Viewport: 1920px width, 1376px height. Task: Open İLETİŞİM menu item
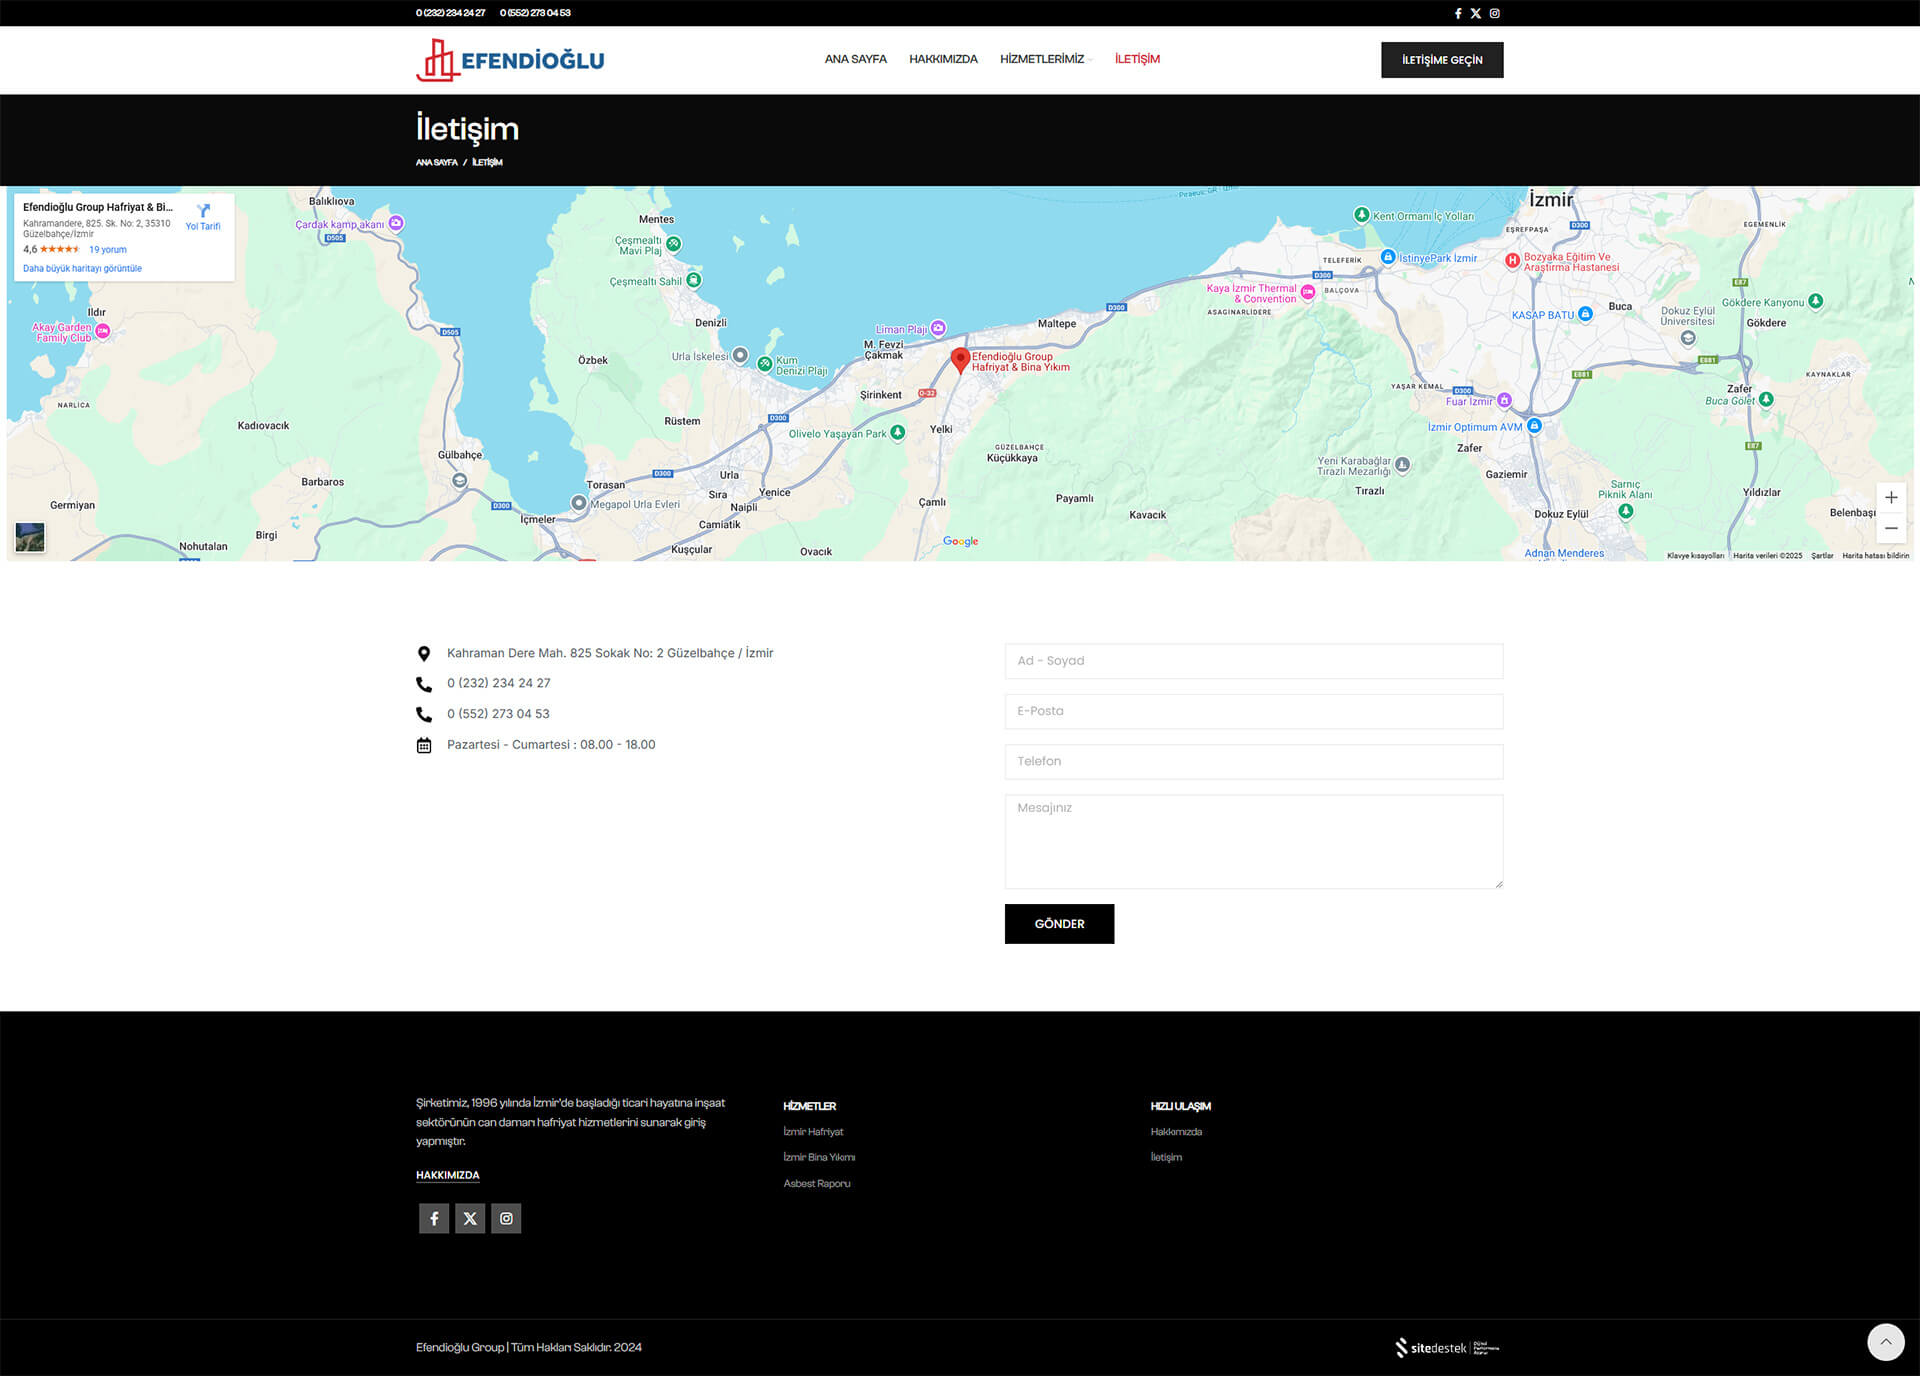point(1137,59)
